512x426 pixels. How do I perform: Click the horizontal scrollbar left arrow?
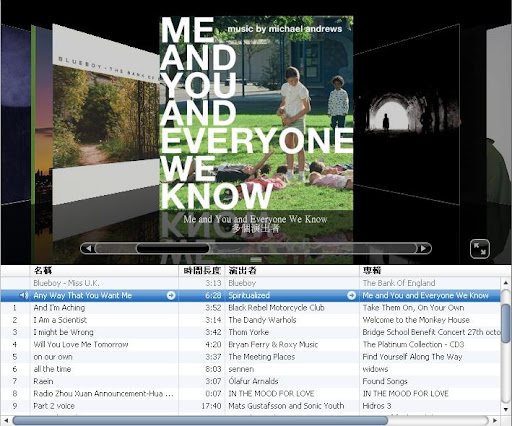coord(6,421)
